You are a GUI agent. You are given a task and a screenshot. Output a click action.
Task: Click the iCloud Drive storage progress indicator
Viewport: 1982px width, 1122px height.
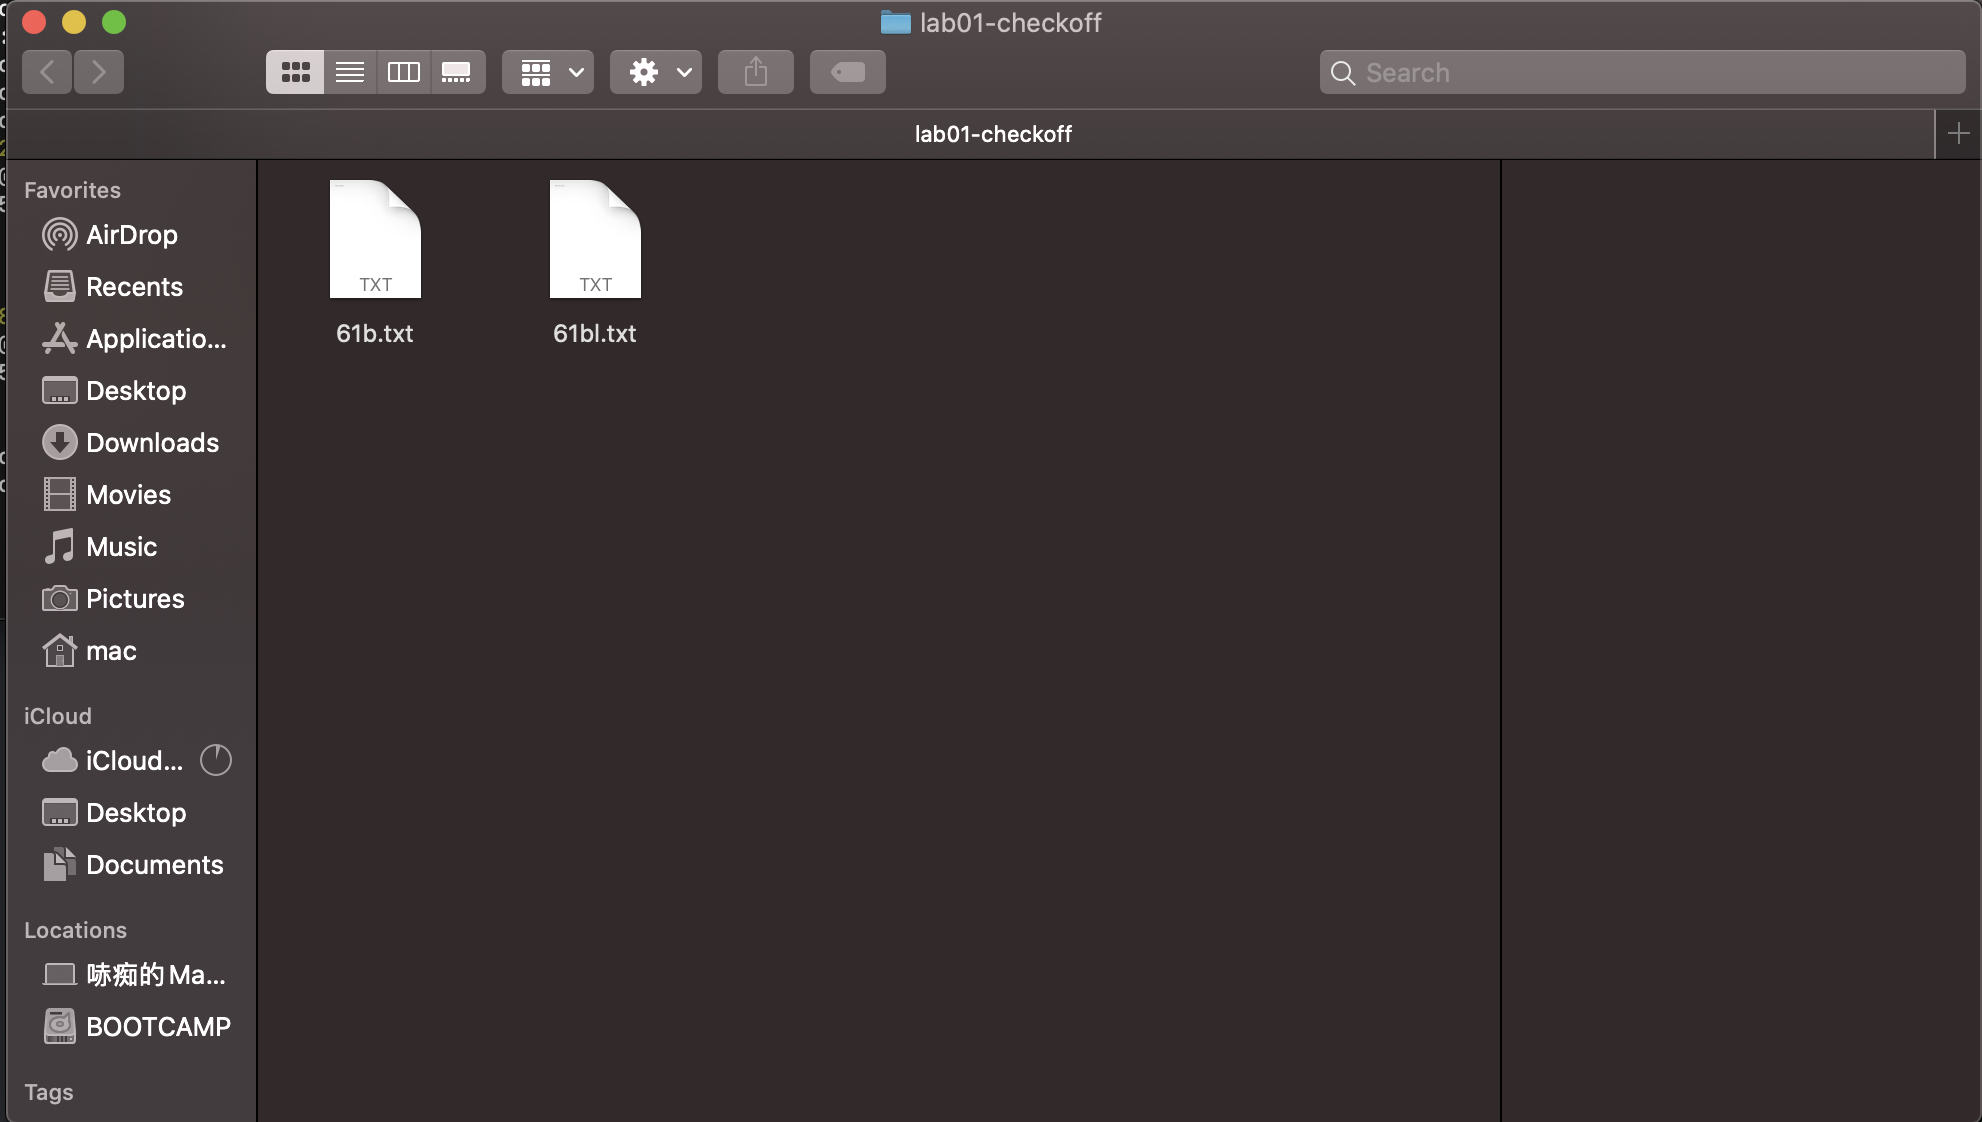pos(216,761)
